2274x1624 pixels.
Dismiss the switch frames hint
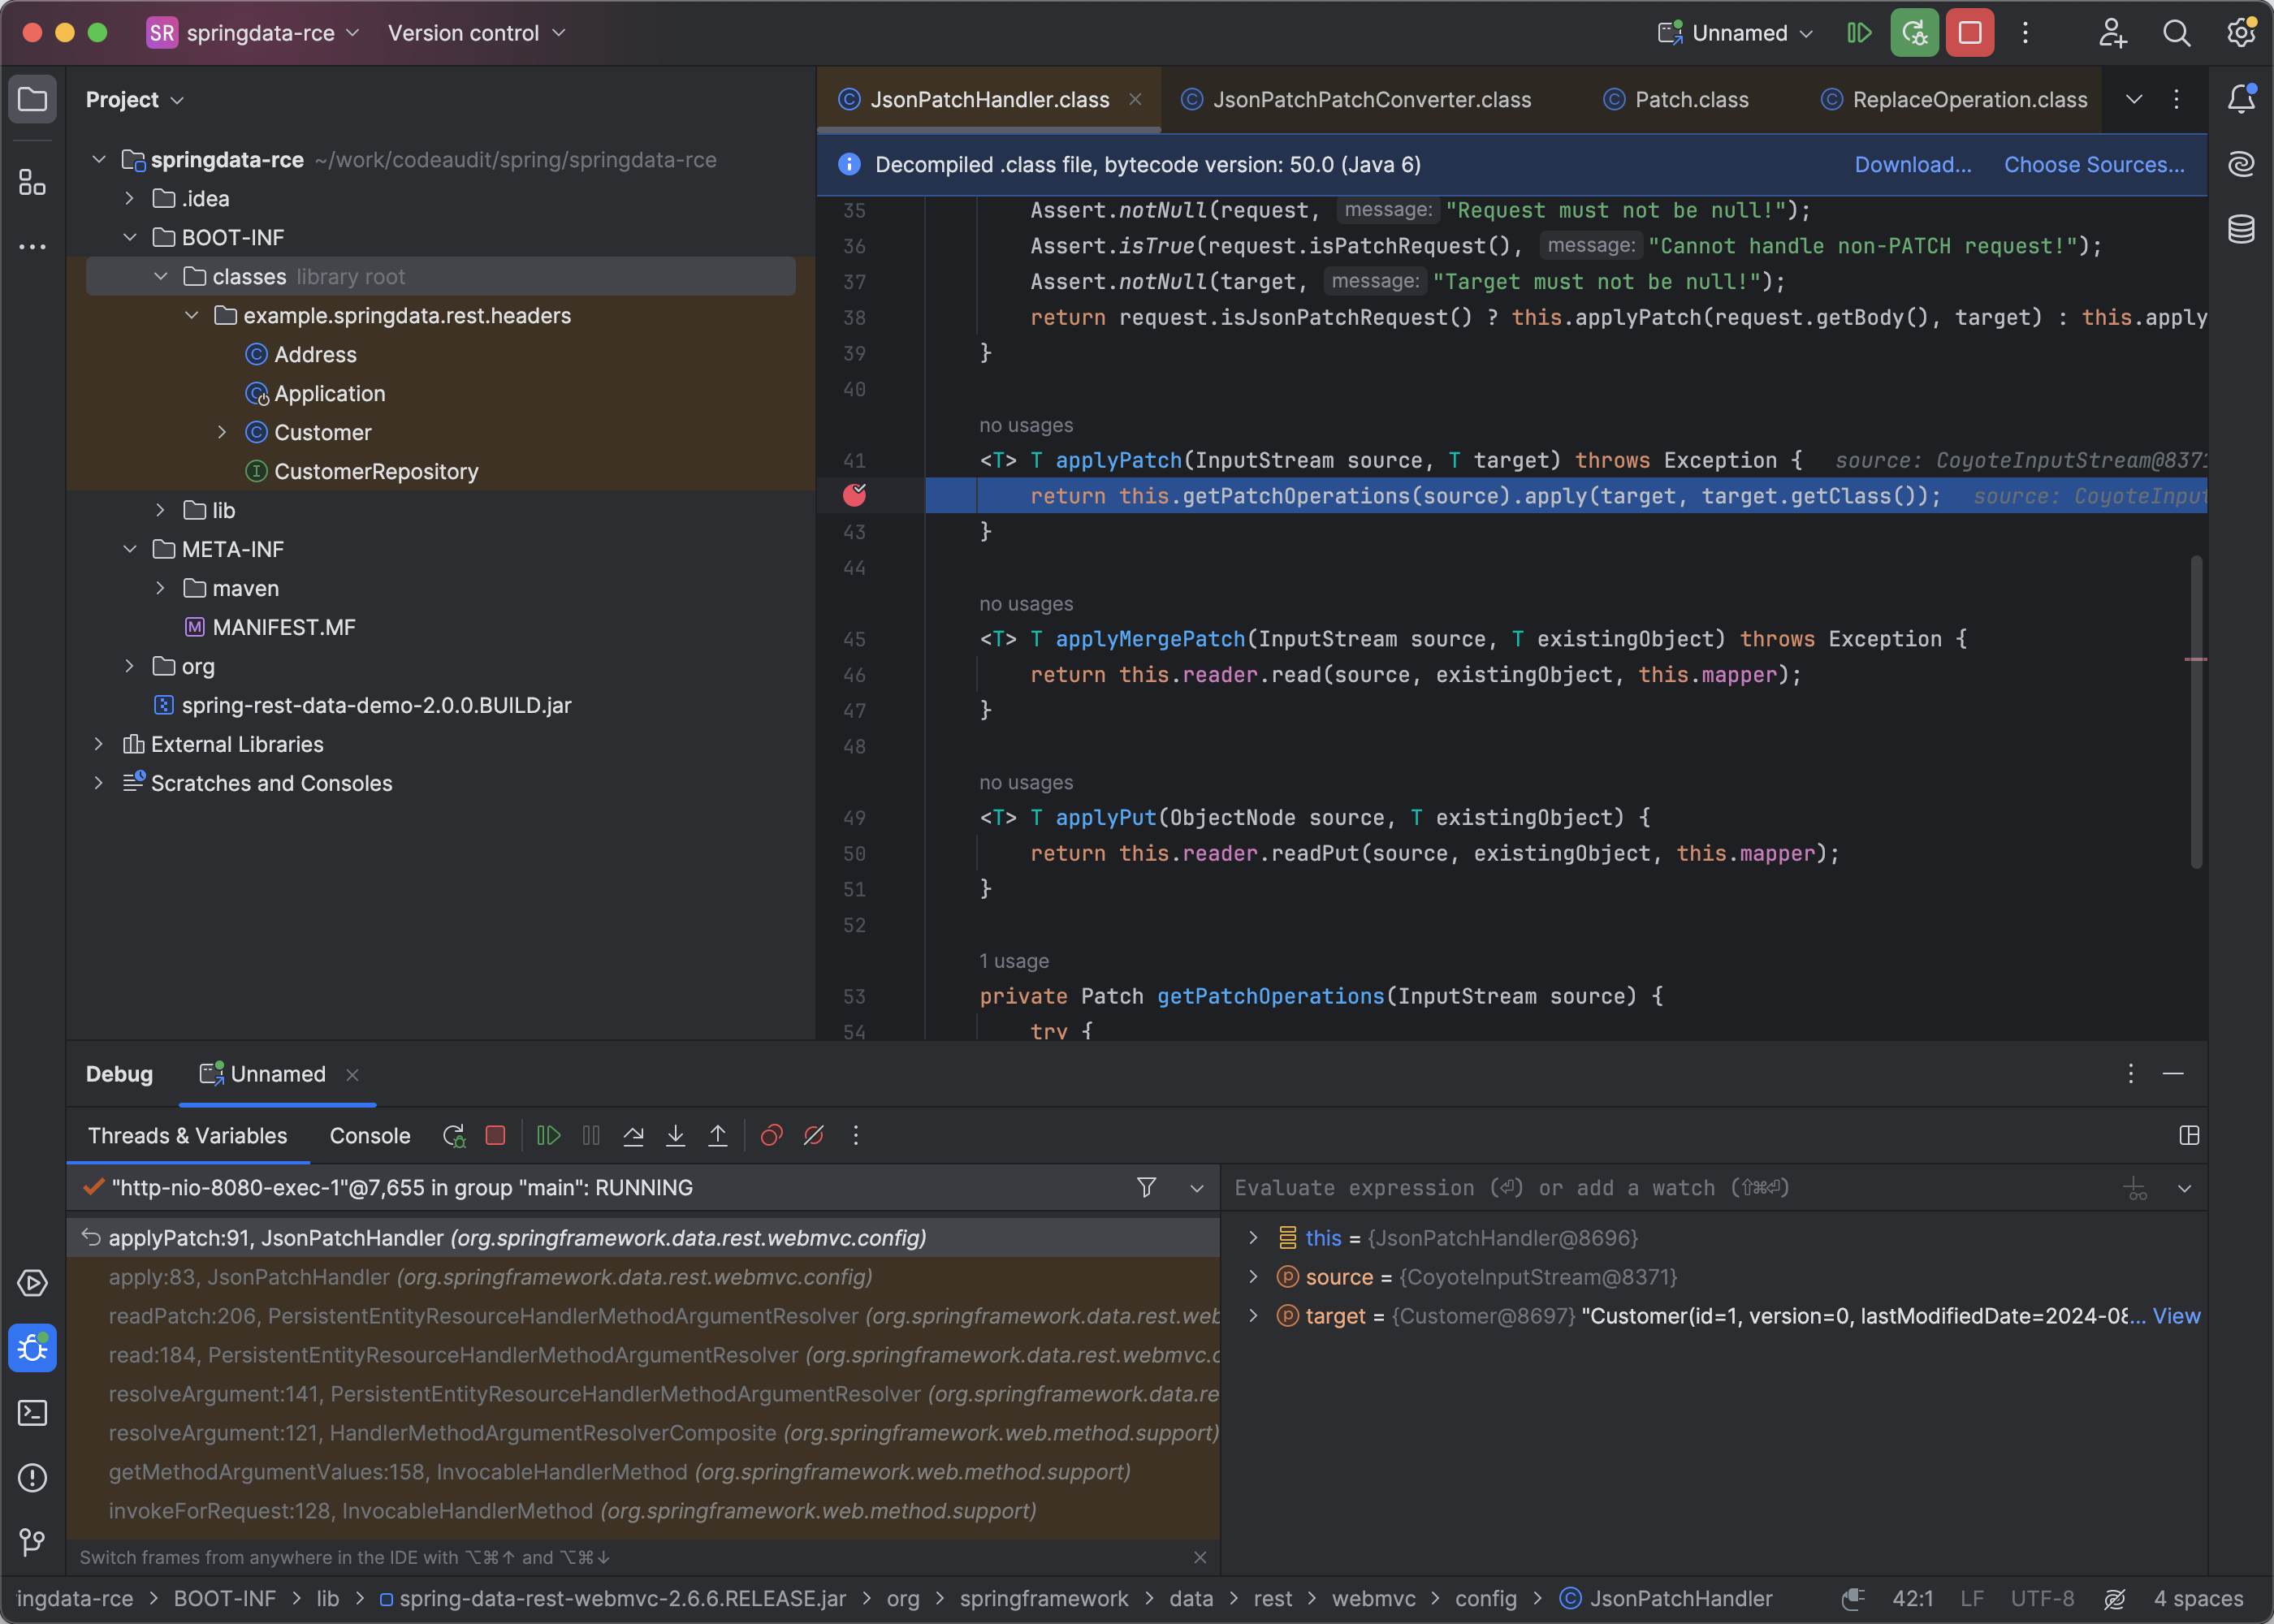coord(1200,1557)
